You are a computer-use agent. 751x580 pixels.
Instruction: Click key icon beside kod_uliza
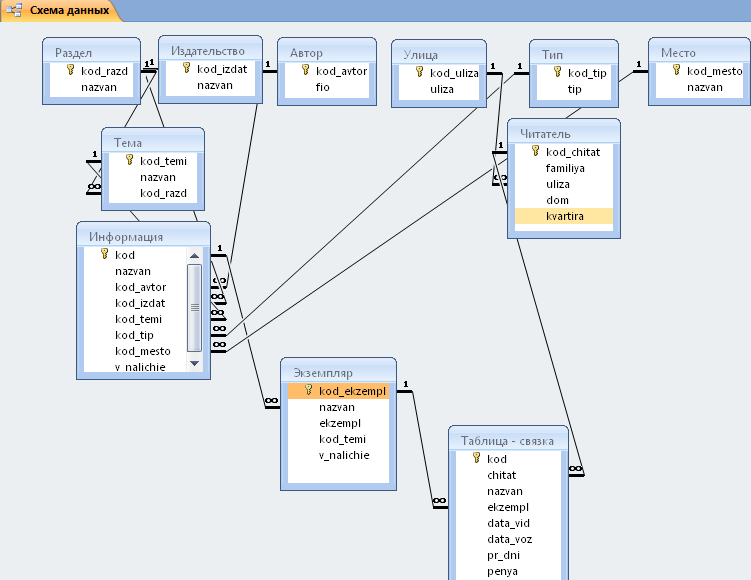(x=419, y=72)
